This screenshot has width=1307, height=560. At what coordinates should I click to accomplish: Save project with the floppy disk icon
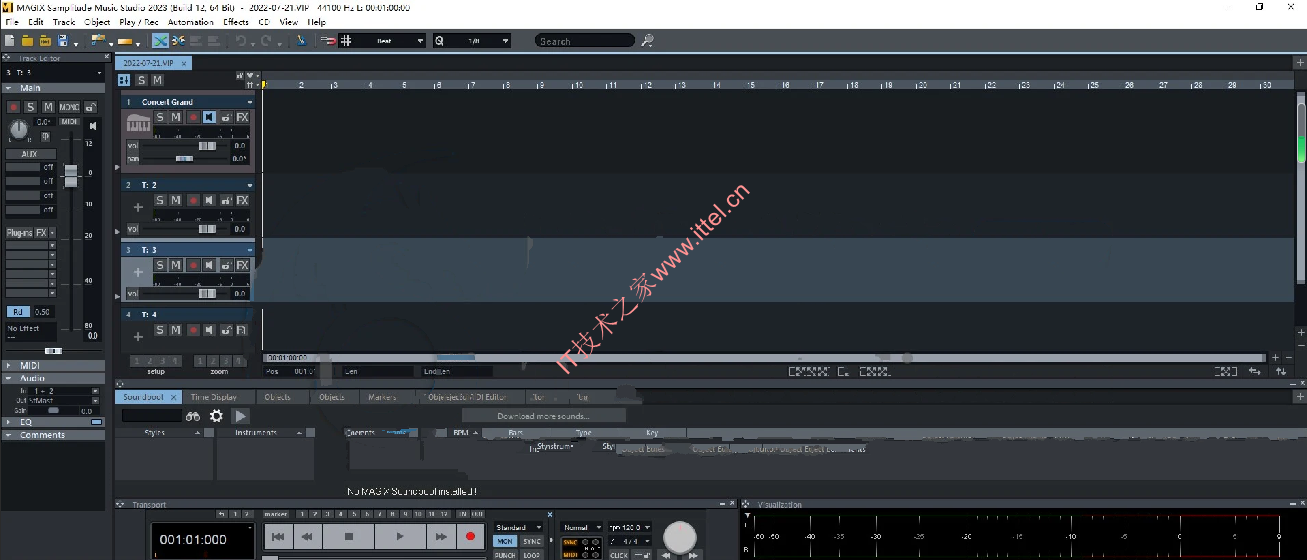coord(63,41)
